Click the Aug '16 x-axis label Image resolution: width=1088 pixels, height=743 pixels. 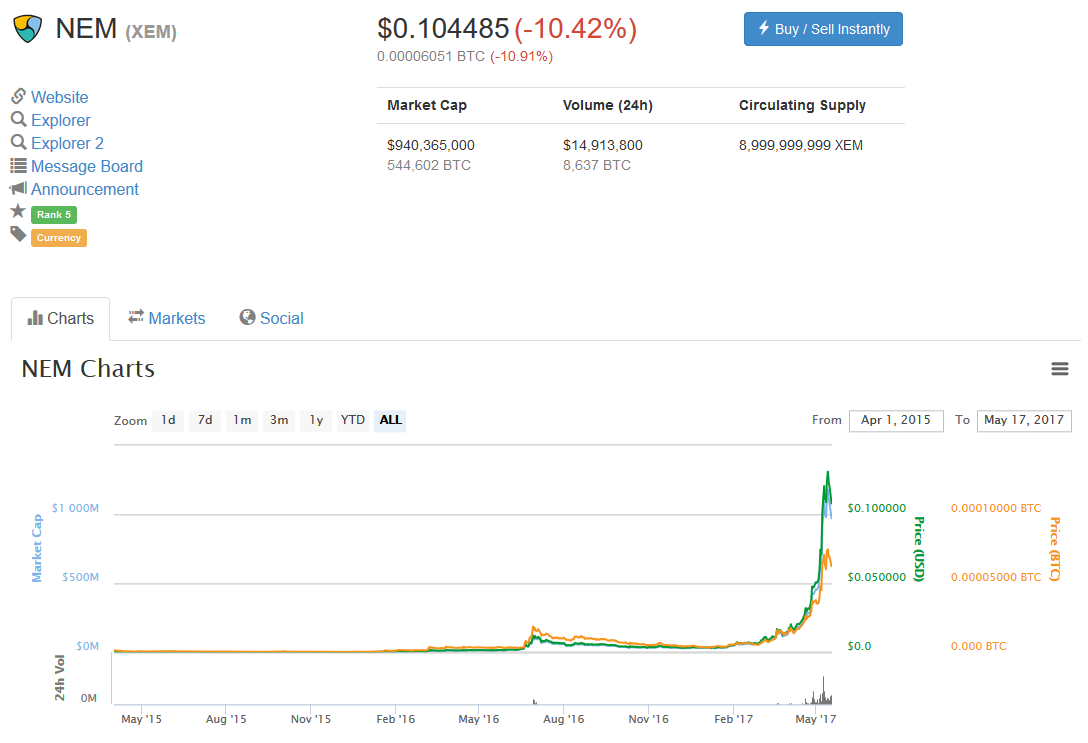[x=563, y=719]
